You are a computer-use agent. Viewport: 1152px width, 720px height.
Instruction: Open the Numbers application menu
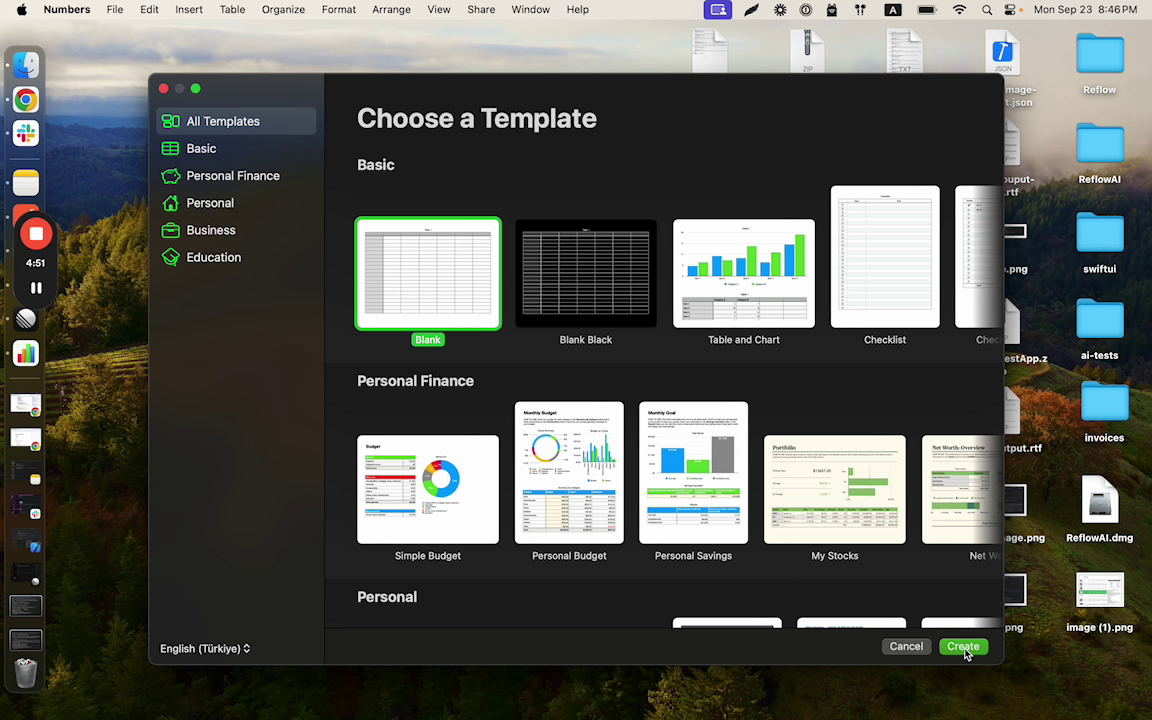point(67,10)
